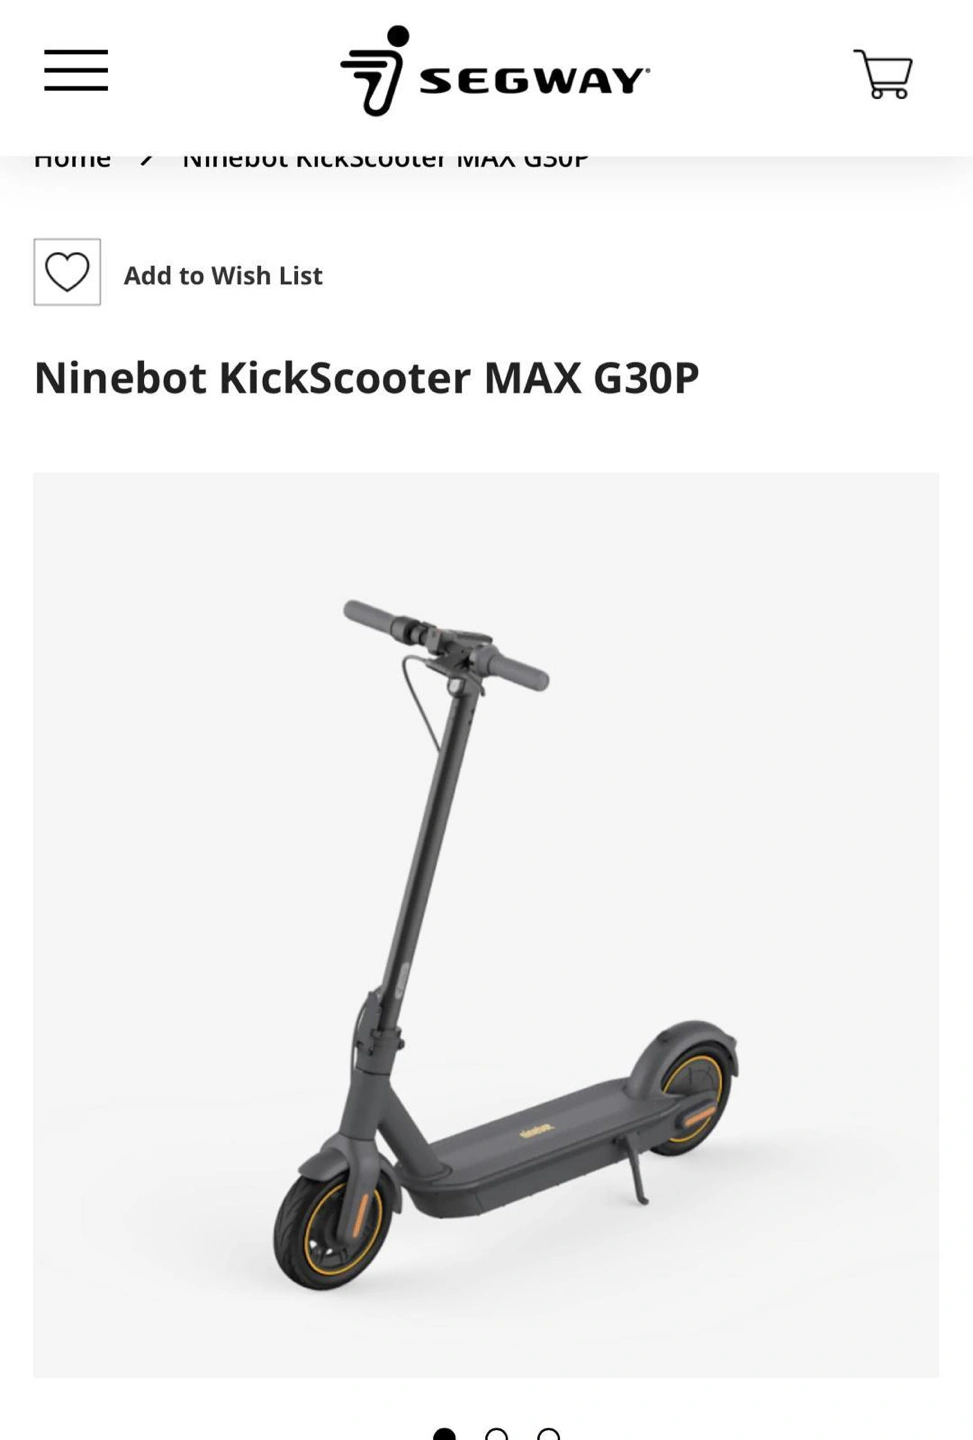Click the scooter's rear wheel in image
This screenshot has width=973, height=1440.
point(692,1098)
